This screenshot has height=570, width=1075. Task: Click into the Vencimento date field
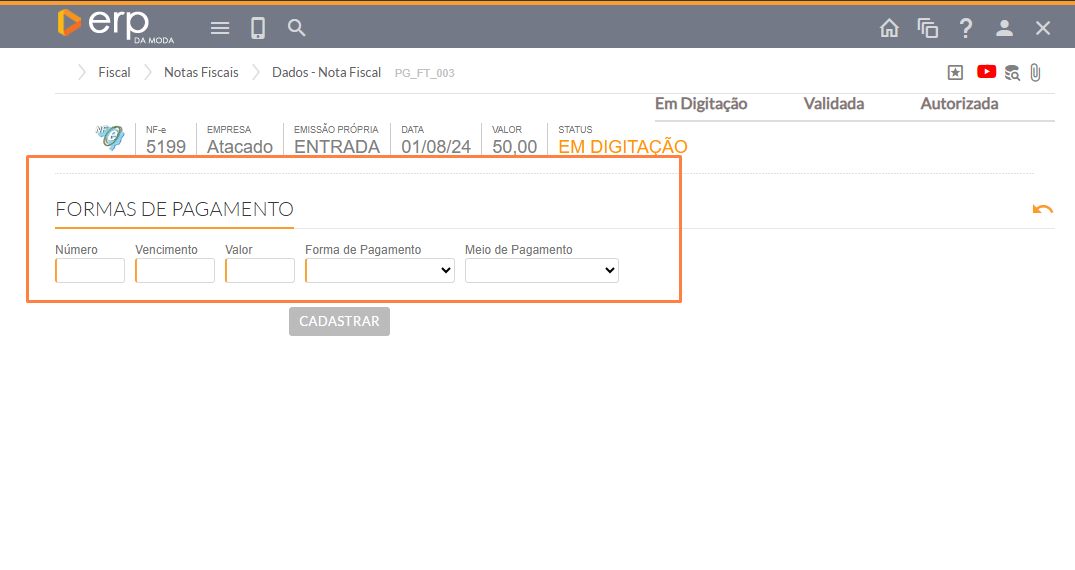175,270
